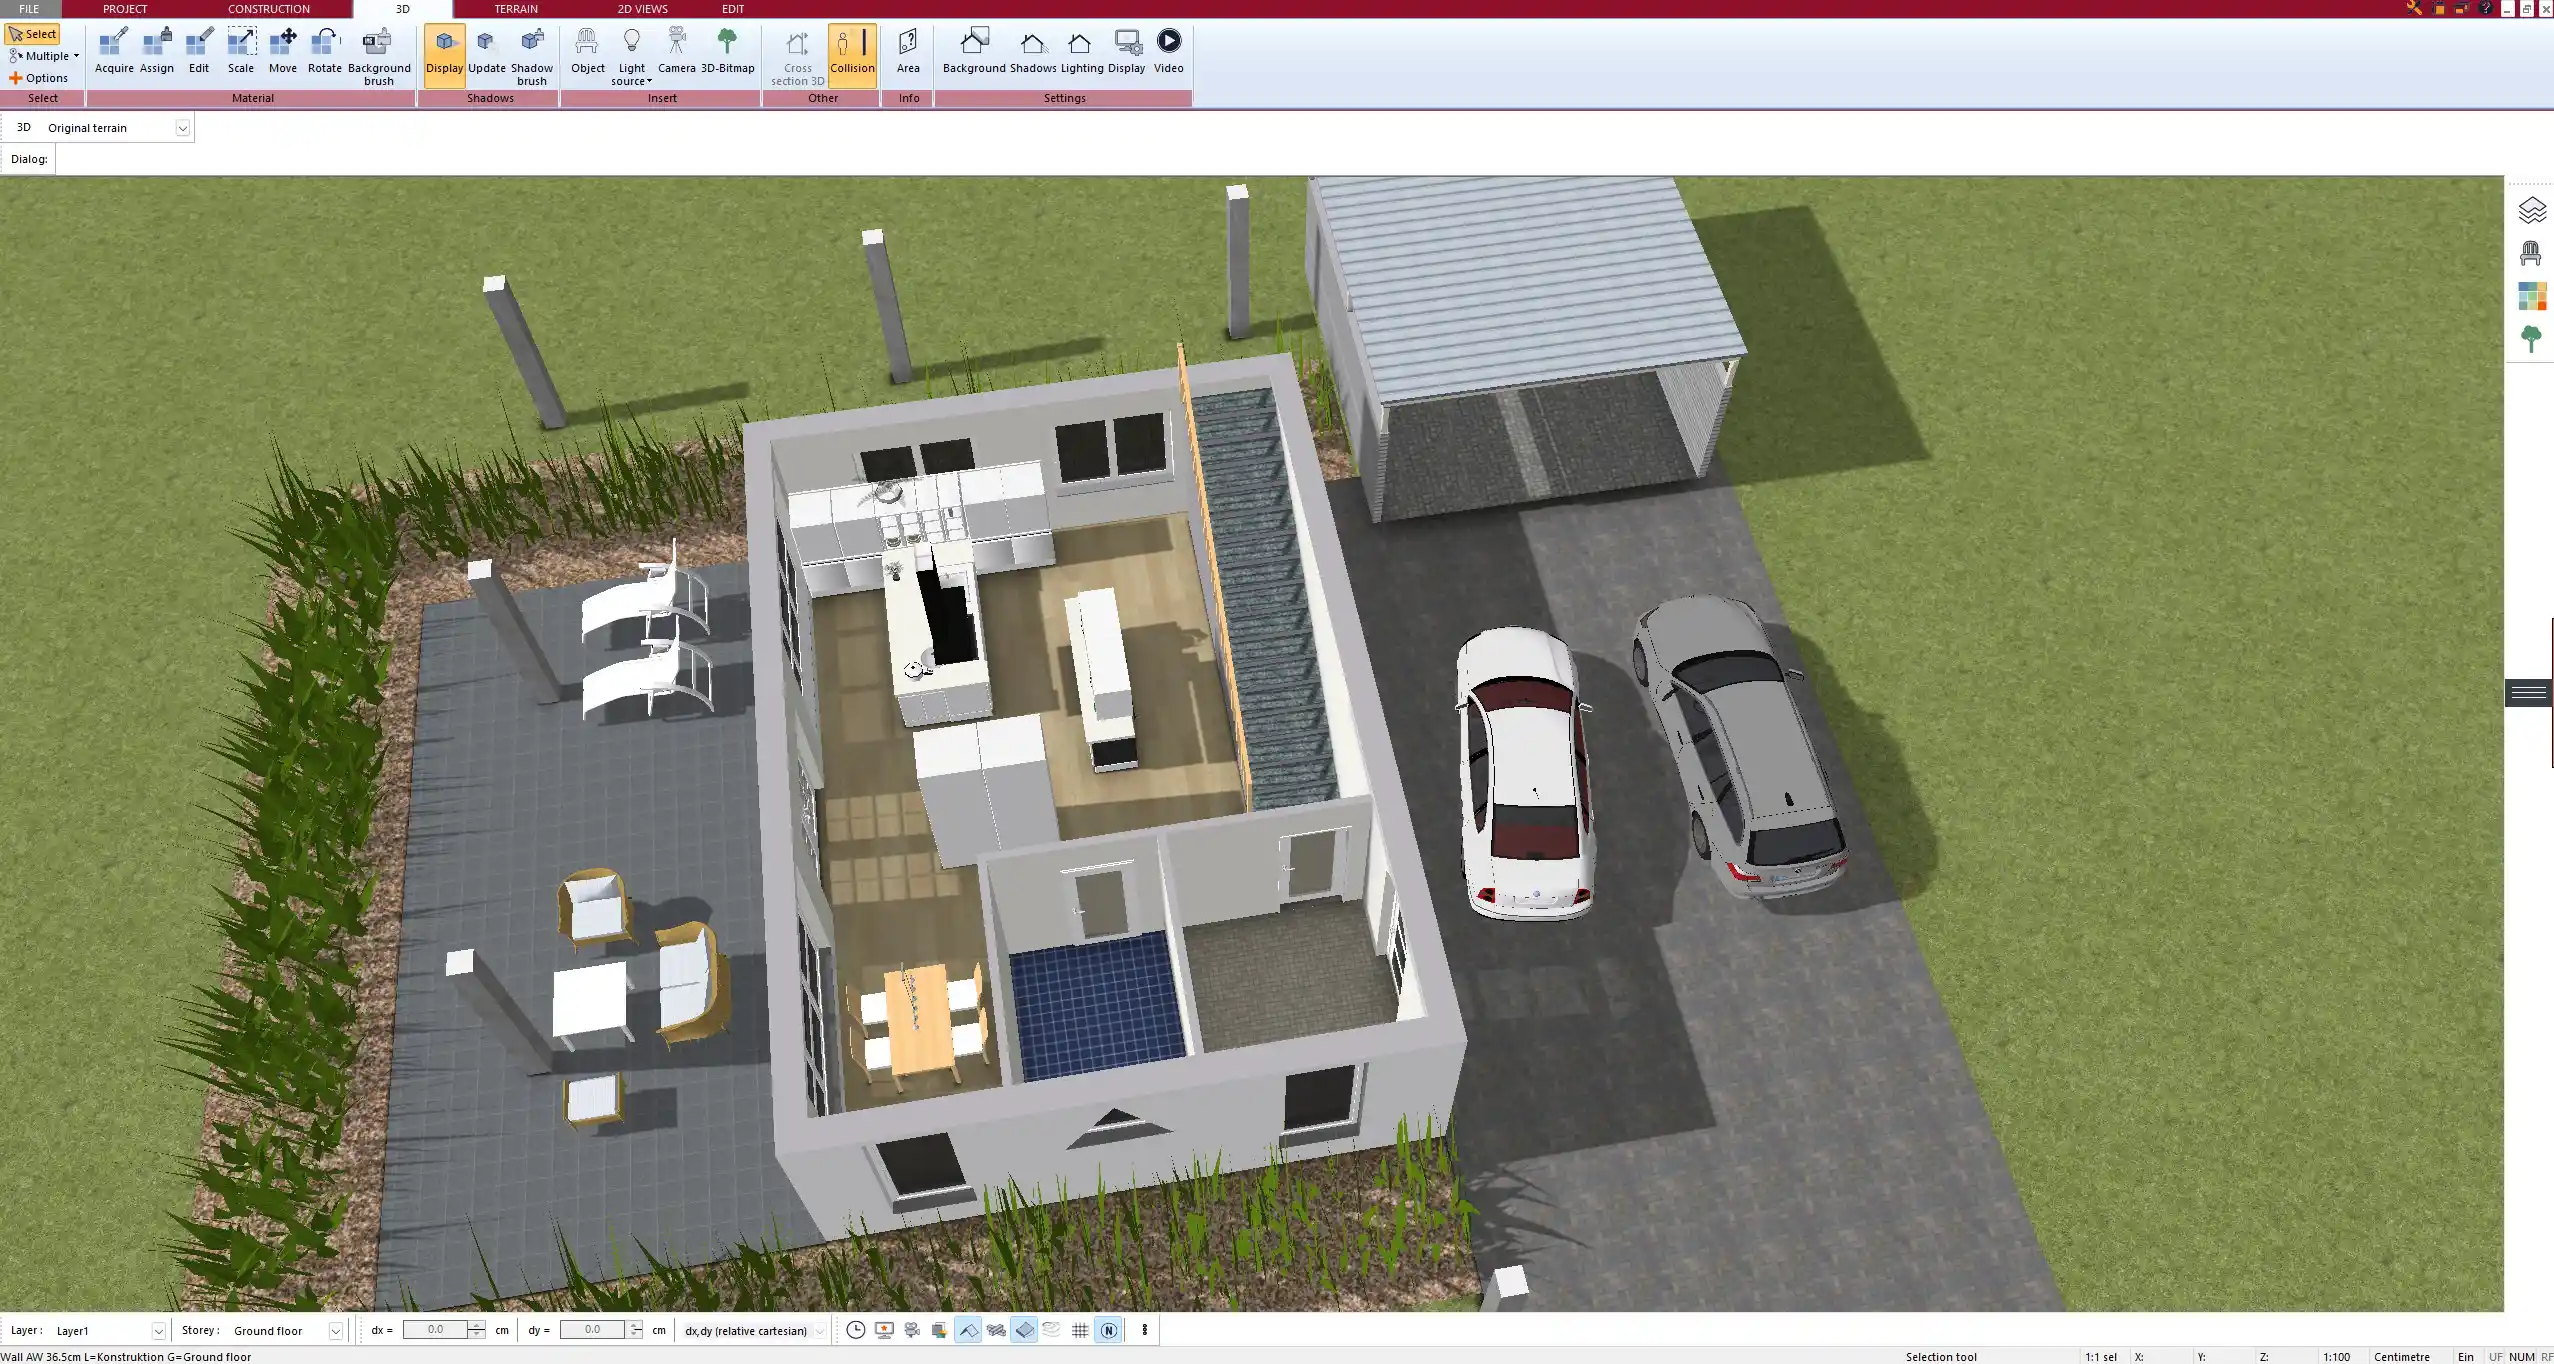2554x1364 pixels.
Task: Insert a 3D Object
Action: click(x=588, y=52)
